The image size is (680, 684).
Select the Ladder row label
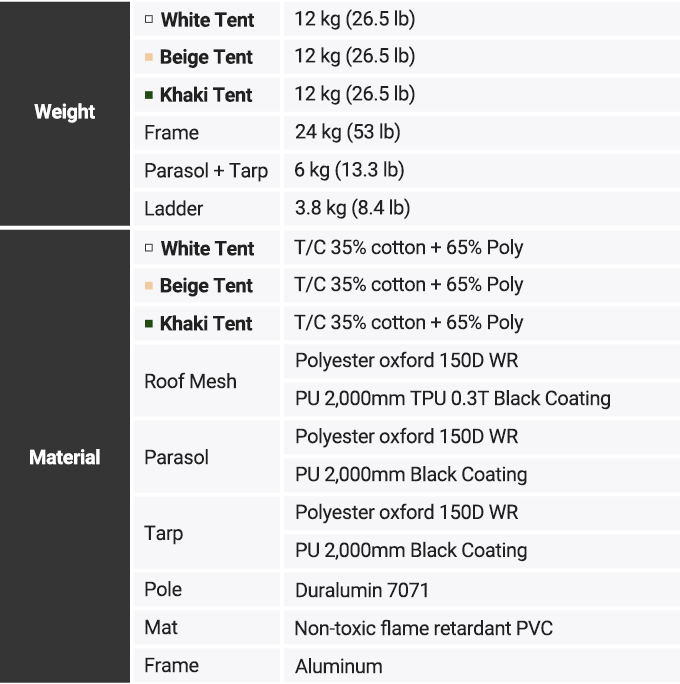(173, 209)
